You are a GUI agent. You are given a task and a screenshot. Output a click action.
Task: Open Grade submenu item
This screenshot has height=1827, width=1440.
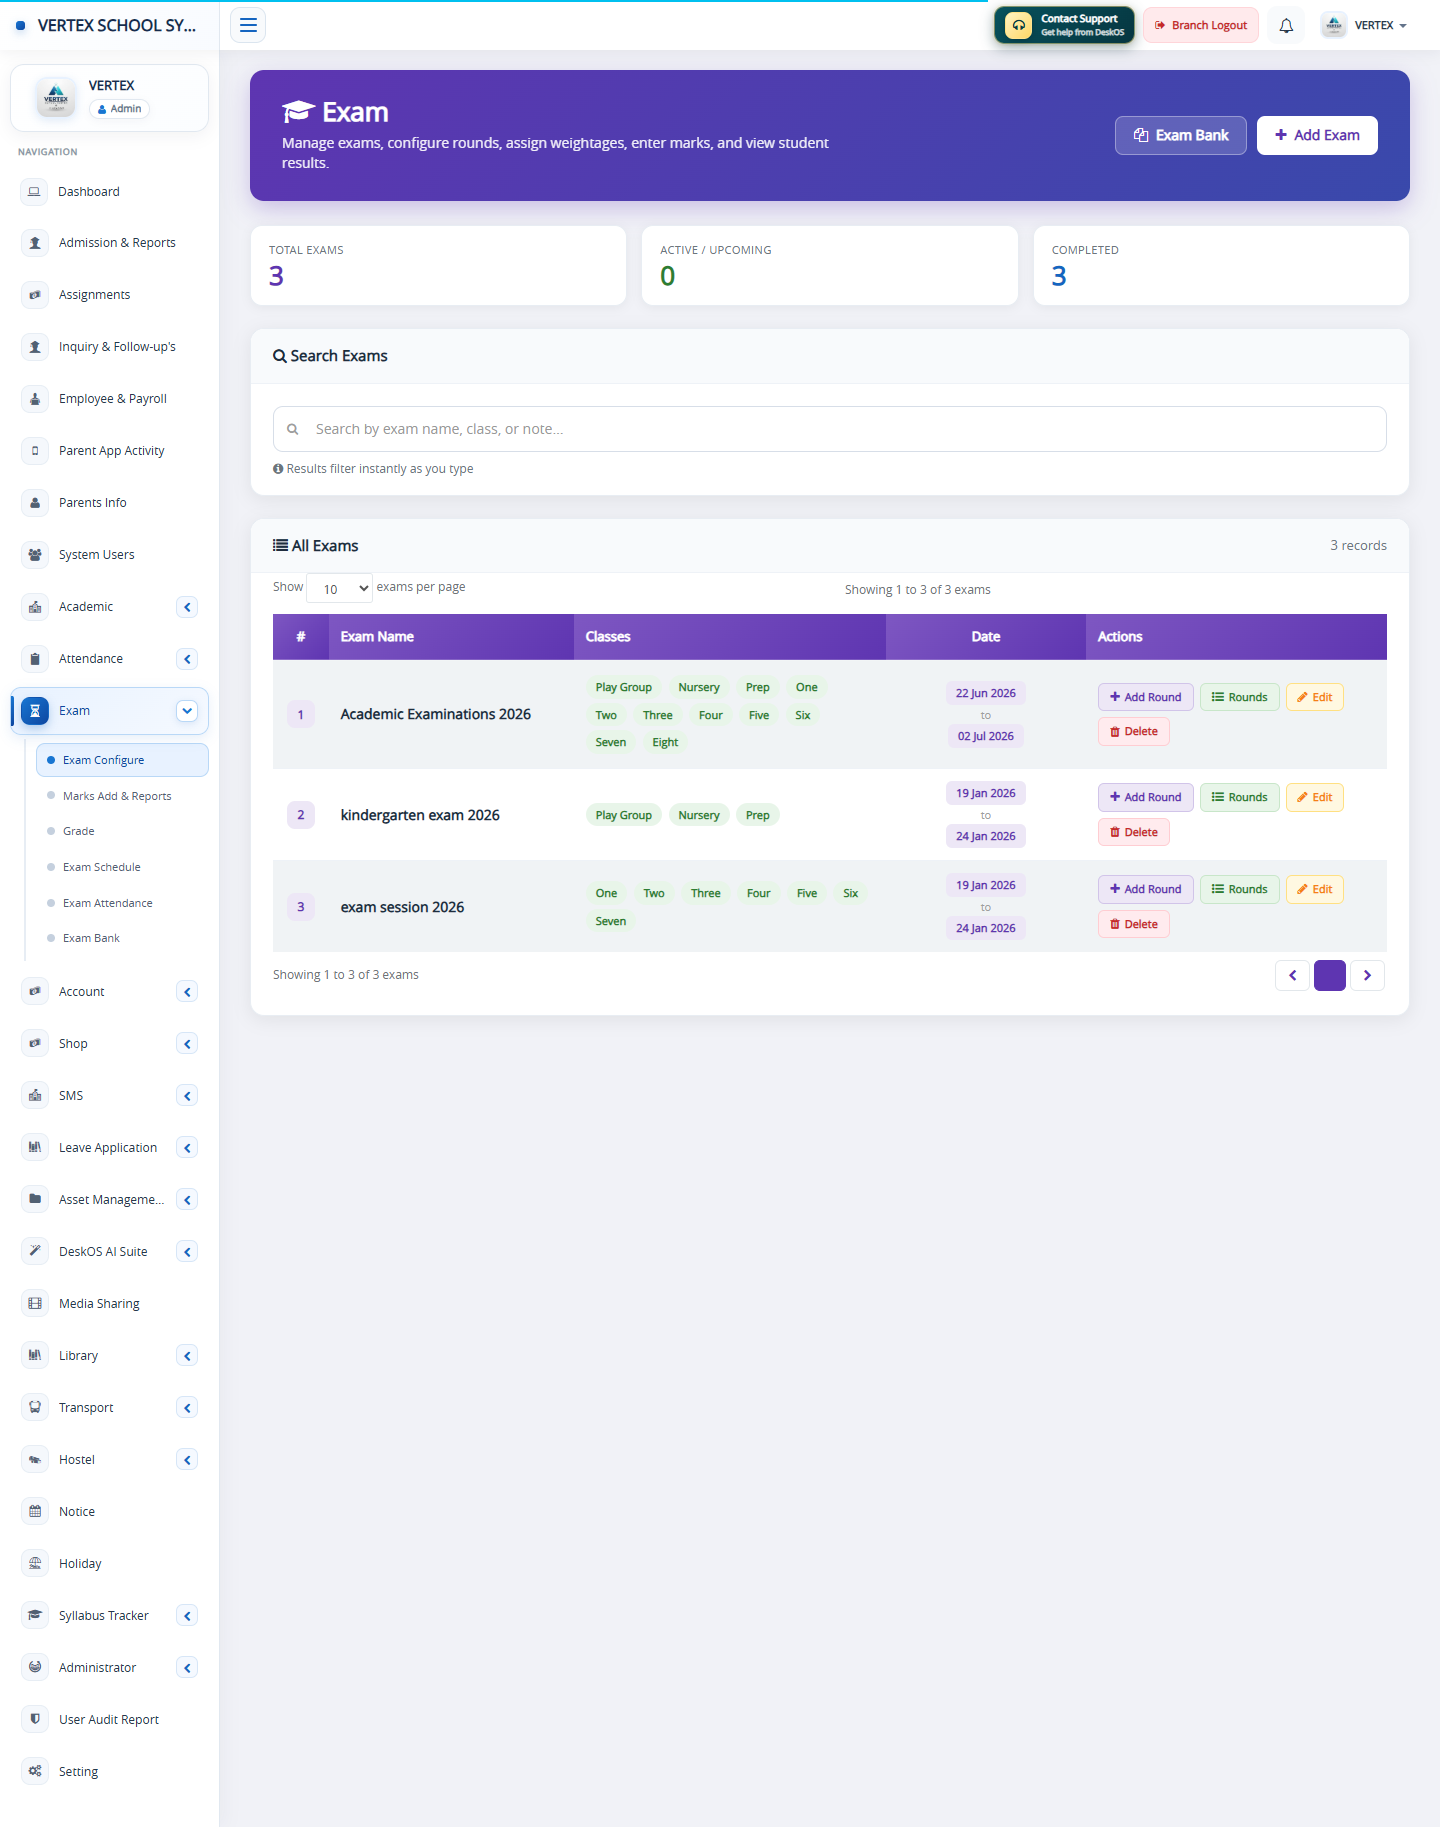click(78, 831)
